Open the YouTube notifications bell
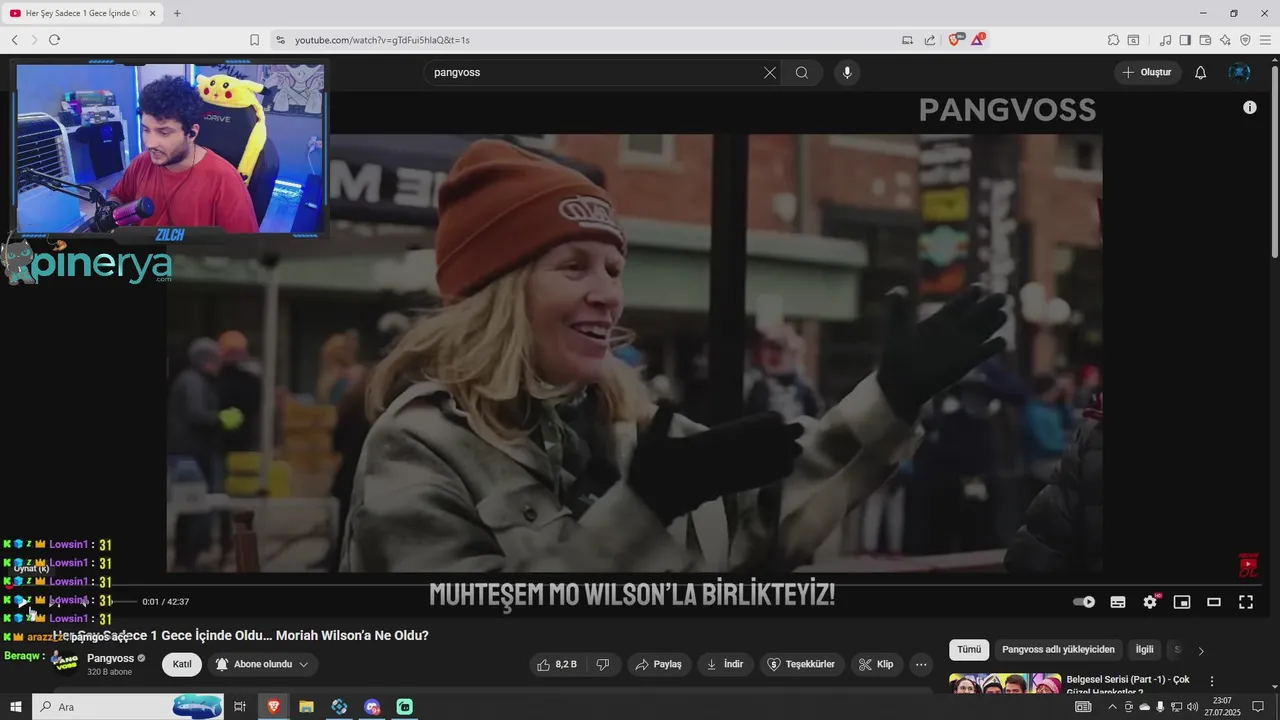This screenshot has width=1280, height=720. click(x=1201, y=72)
